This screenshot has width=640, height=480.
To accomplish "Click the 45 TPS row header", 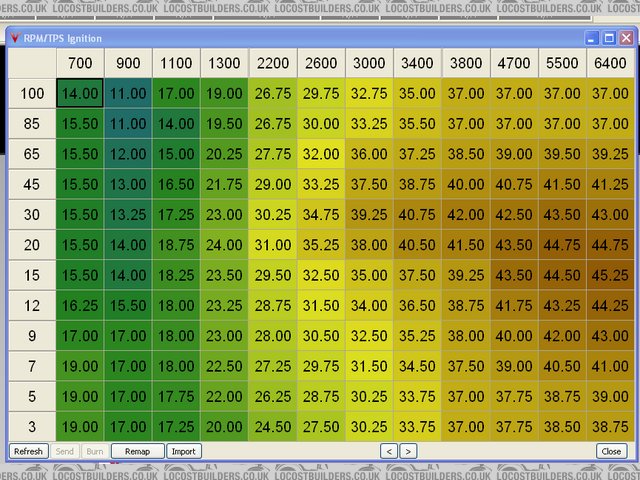I will coord(32,185).
